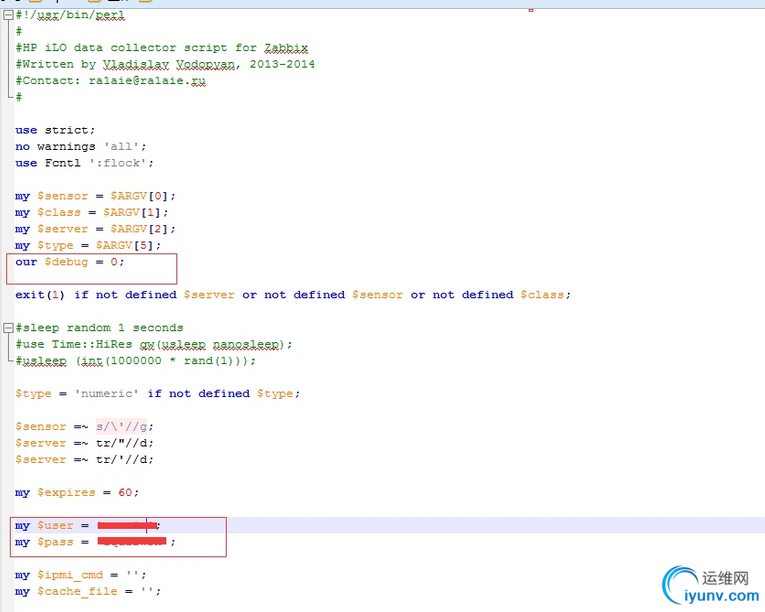Place cursor on "no warnings 'all';" line
Screen dimensions: 765x612
[81, 146]
